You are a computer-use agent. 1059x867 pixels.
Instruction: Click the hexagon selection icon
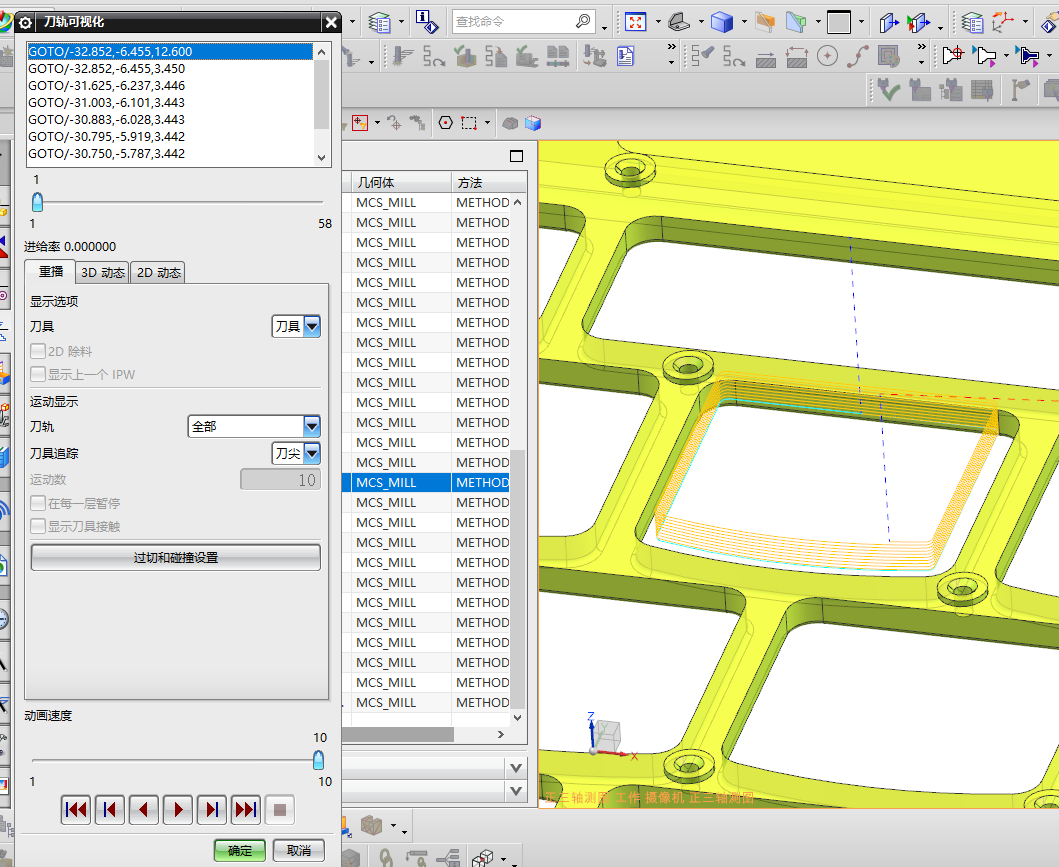(x=445, y=123)
